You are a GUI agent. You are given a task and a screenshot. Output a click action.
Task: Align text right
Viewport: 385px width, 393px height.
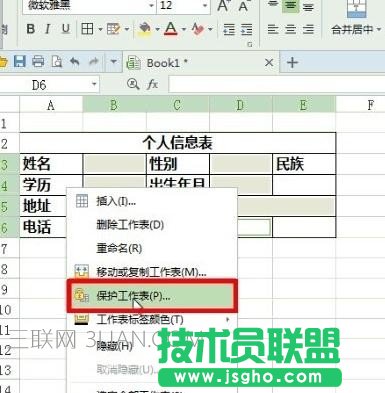[x=308, y=29]
